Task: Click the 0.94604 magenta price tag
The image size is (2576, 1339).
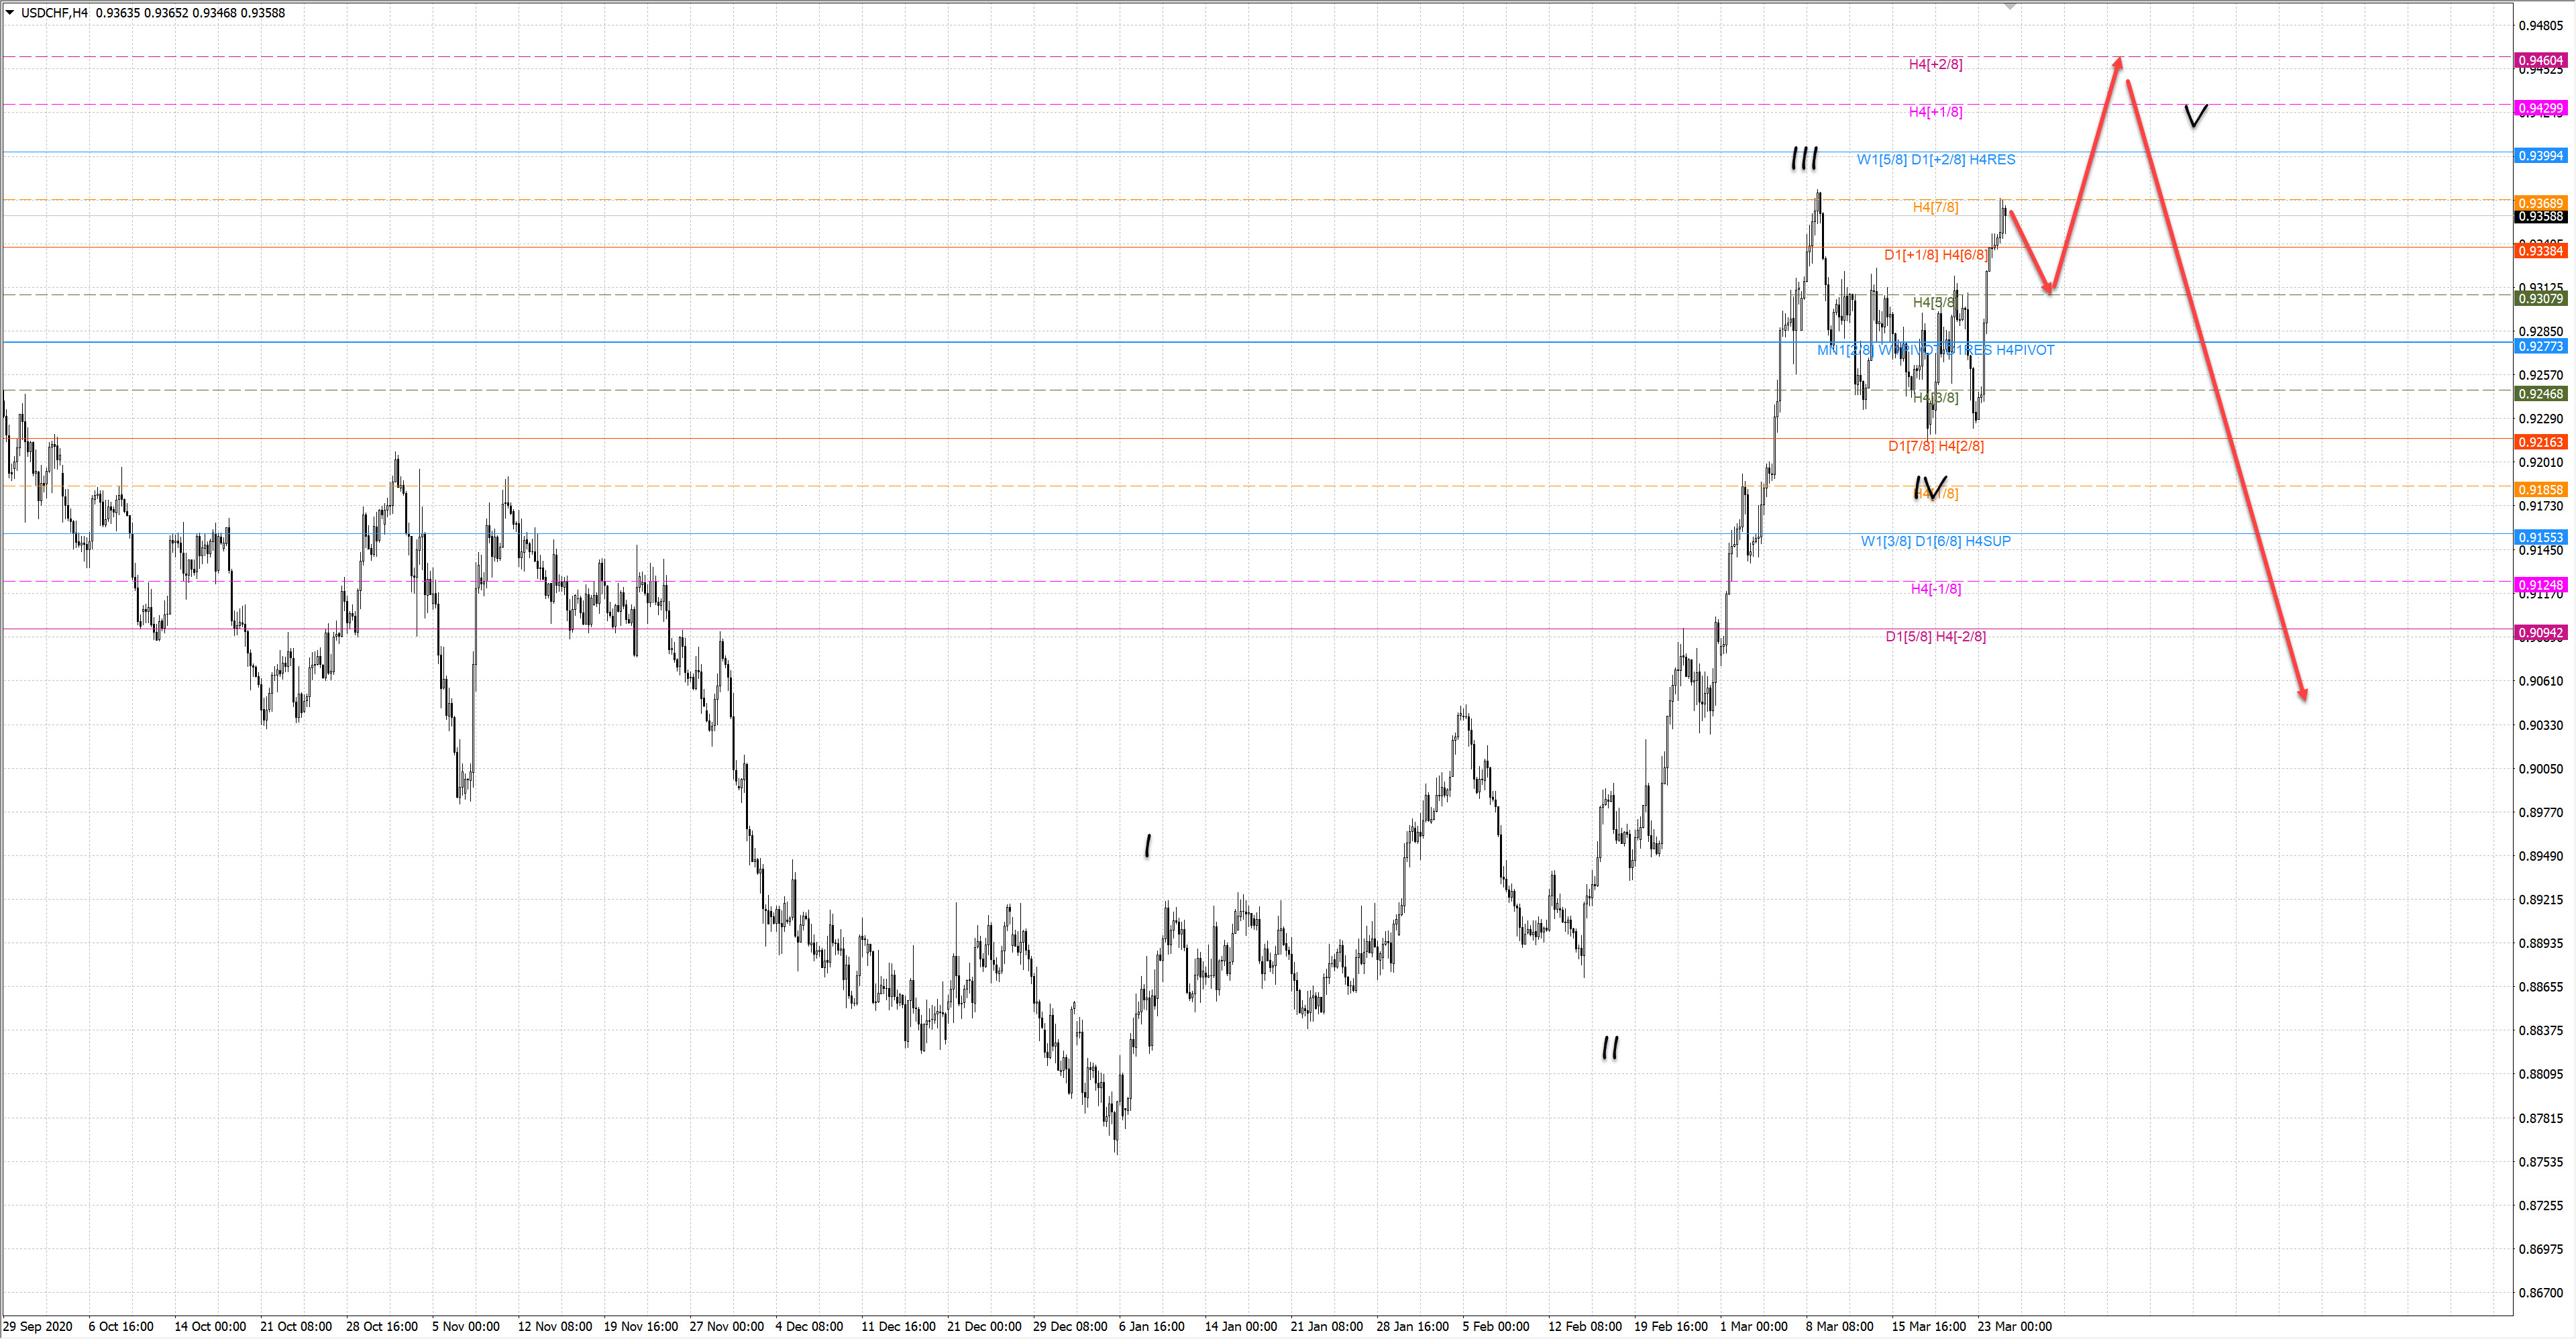Action: (2540, 60)
